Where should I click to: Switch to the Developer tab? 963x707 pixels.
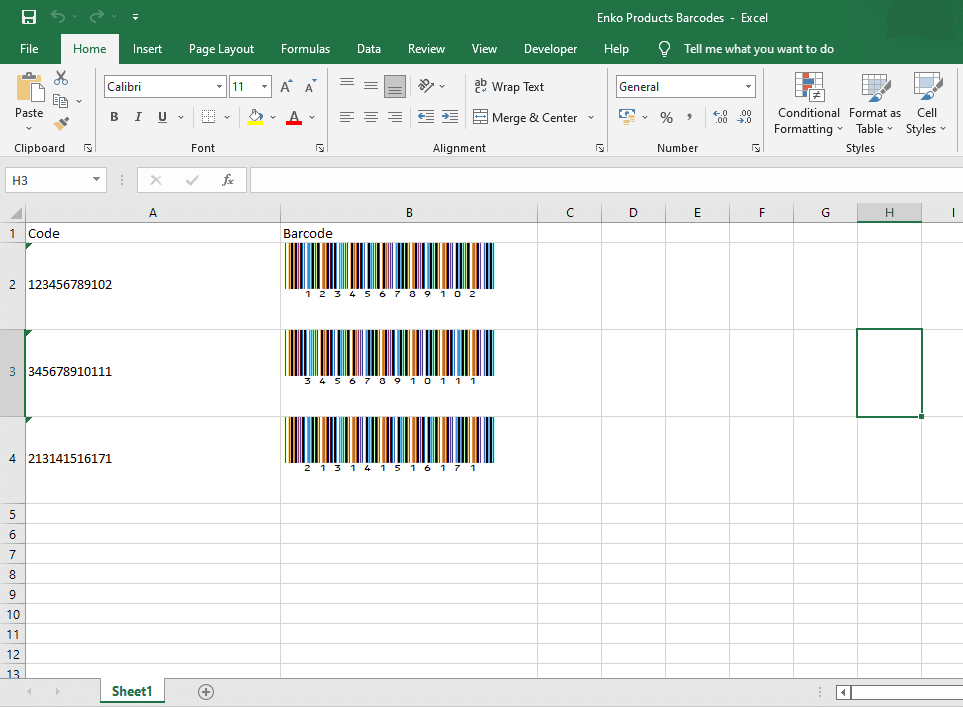pyautogui.click(x=550, y=49)
